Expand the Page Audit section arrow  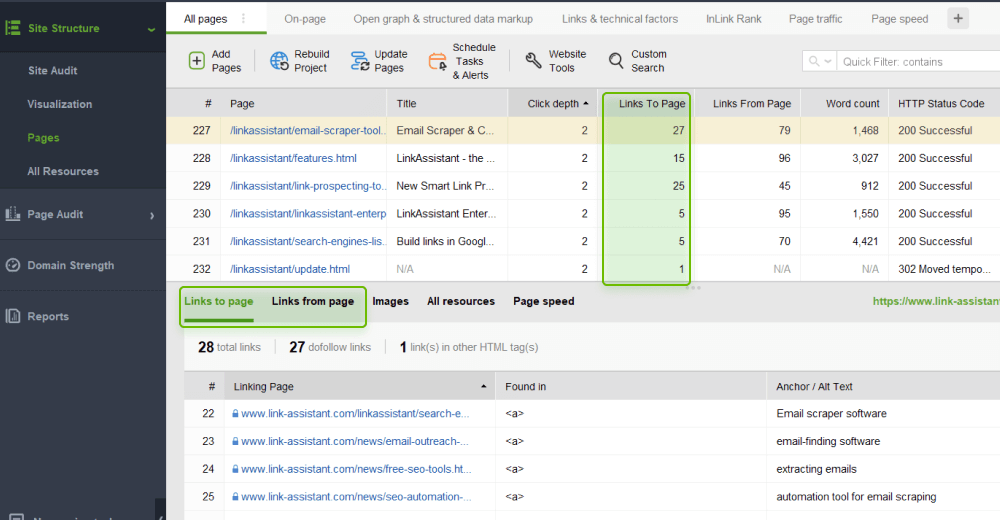[x=152, y=215]
